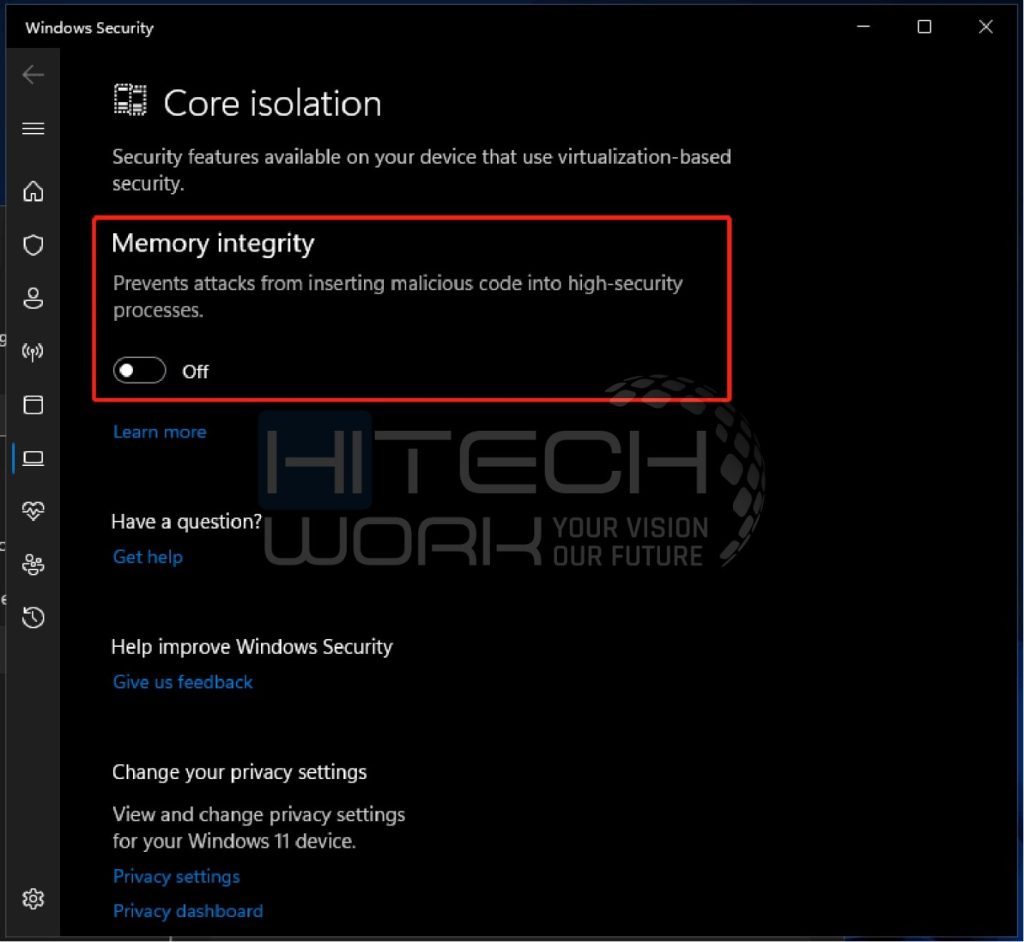Click the Windows Security window title
This screenshot has width=1024, height=942.
[89, 28]
